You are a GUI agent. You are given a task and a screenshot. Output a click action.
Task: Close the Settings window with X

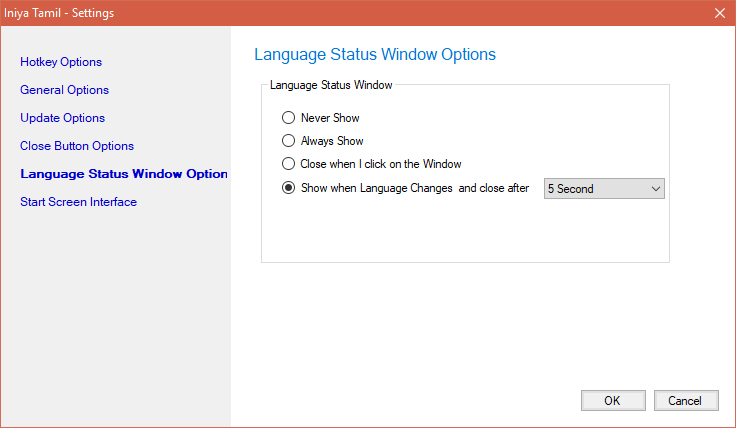pos(719,13)
